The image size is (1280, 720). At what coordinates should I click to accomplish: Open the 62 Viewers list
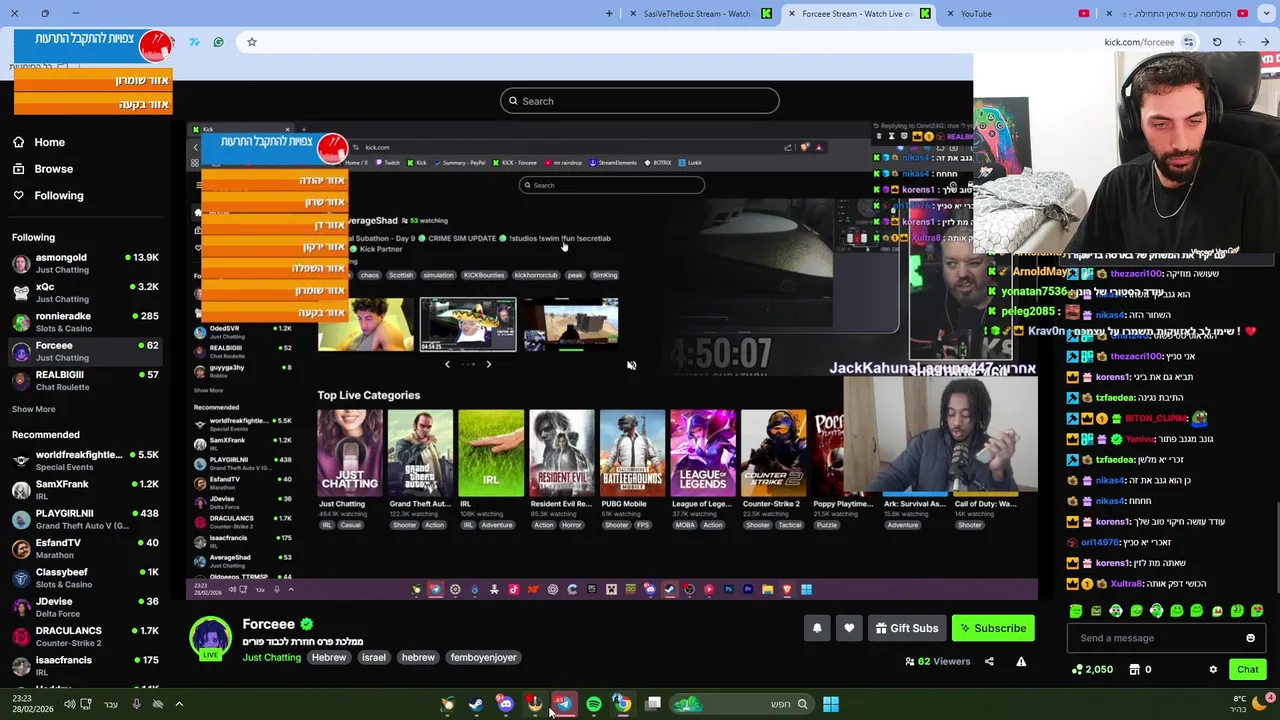click(x=937, y=661)
